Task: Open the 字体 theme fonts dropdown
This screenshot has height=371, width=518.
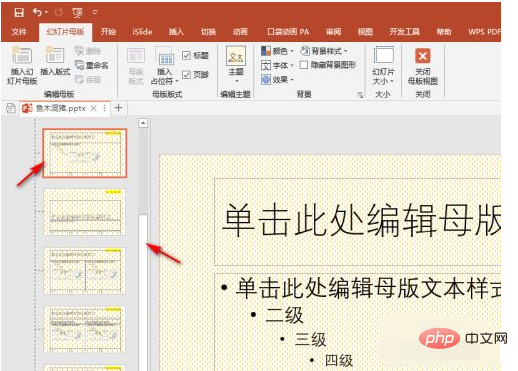Action: [x=277, y=65]
